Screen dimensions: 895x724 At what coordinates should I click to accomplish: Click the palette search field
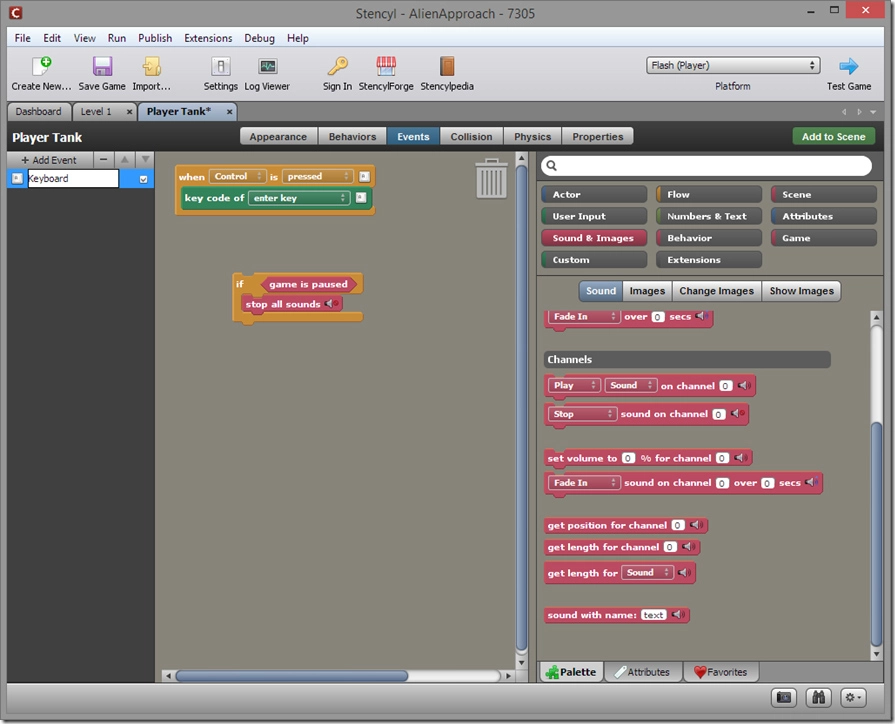click(706, 166)
